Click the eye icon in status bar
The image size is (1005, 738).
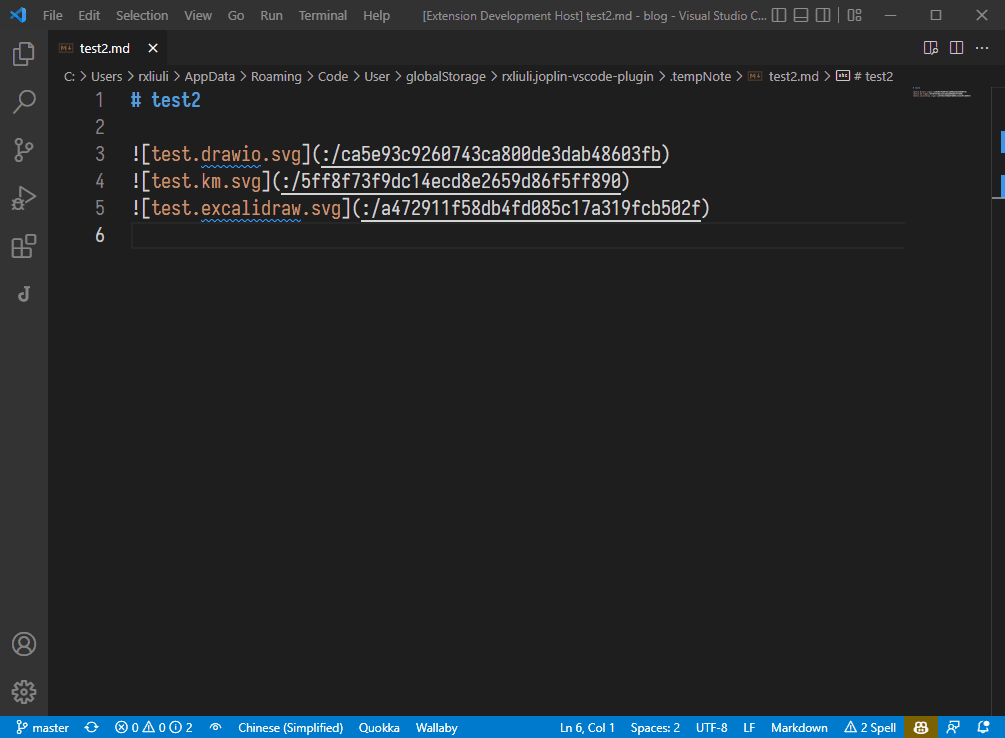tap(215, 728)
